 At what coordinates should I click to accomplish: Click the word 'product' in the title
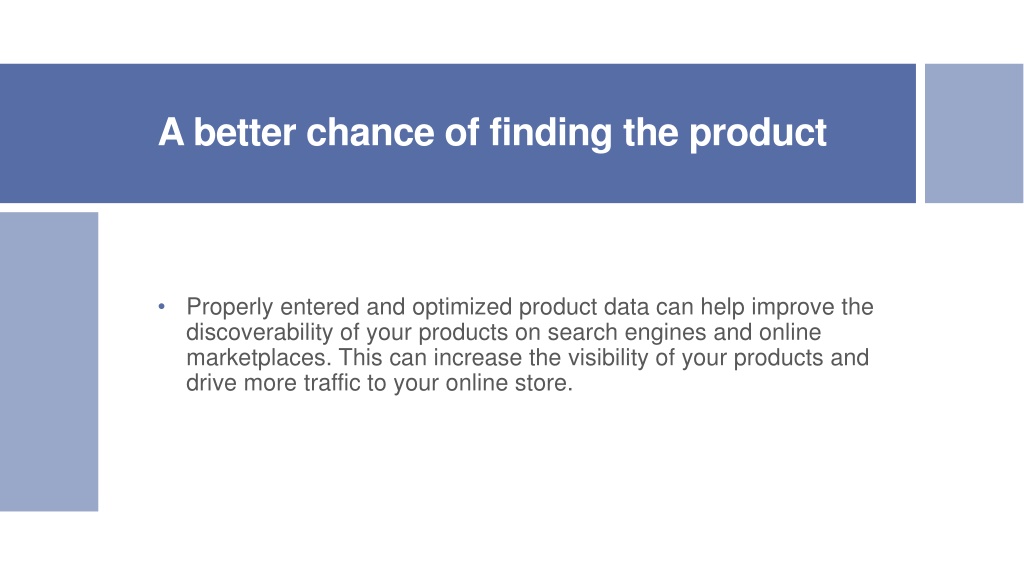758,133
